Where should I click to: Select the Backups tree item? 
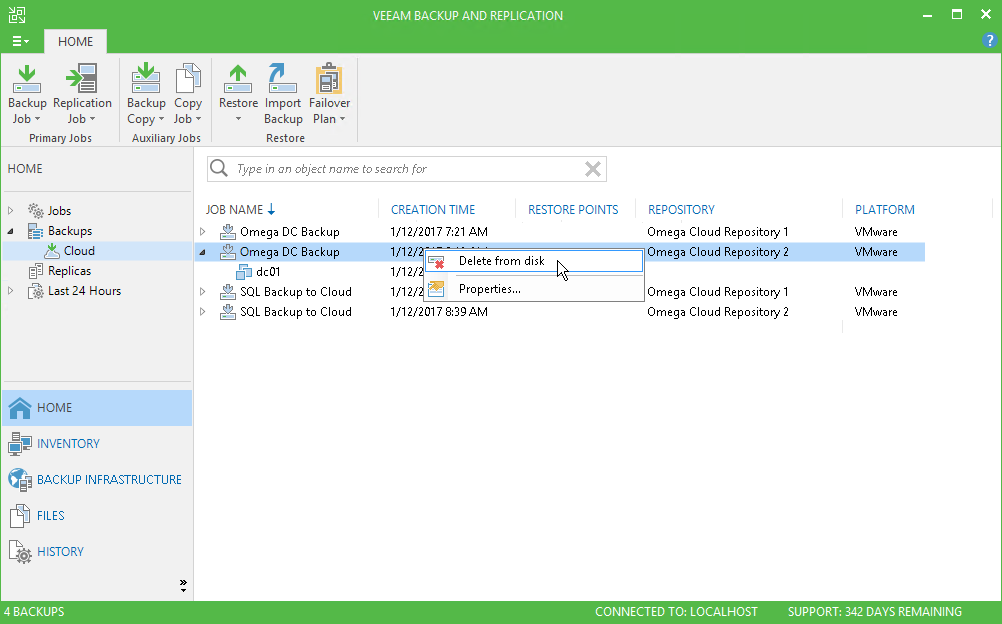pyautogui.click(x=70, y=231)
